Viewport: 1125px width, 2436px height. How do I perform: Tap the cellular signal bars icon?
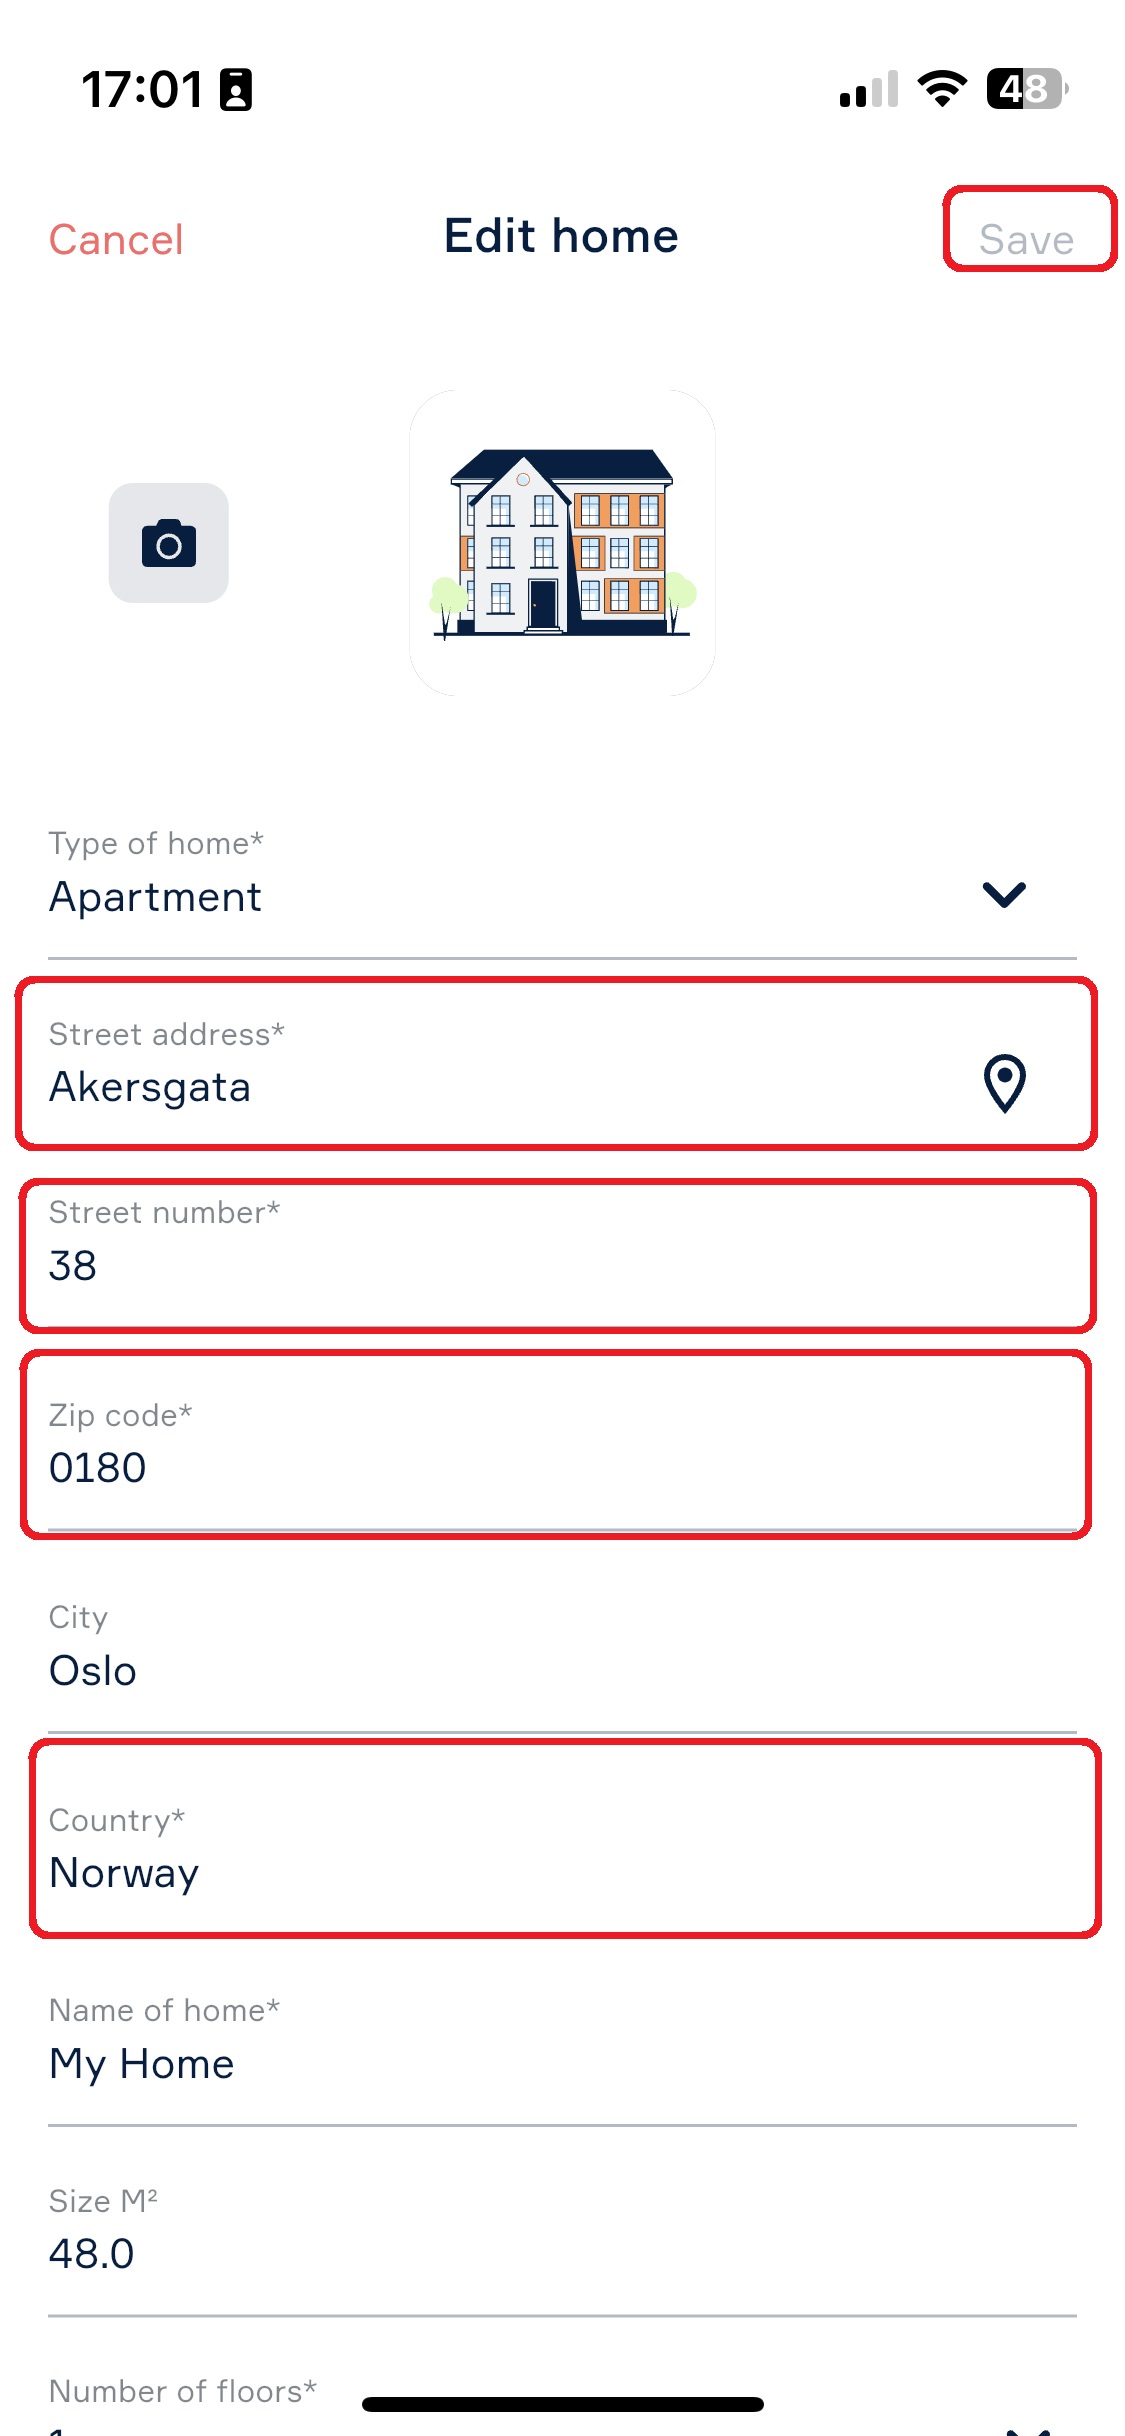869,89
